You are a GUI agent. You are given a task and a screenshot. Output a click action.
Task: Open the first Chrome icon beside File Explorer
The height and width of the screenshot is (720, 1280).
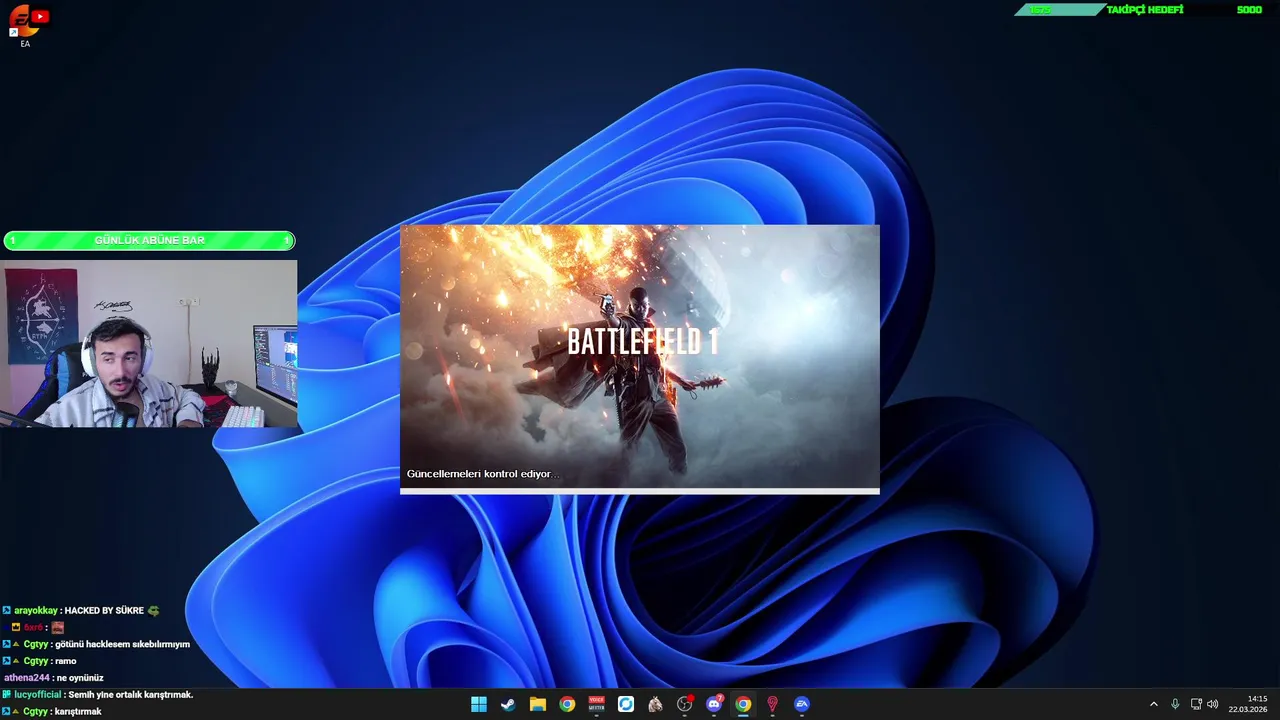tap(567, 704)
